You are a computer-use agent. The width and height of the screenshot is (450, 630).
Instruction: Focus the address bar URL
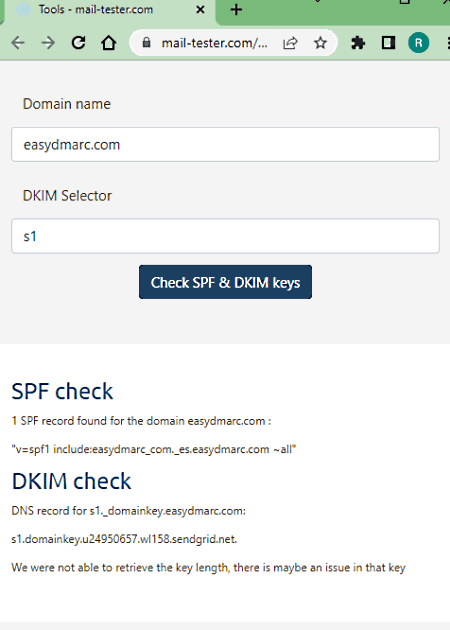pos(214,43)
